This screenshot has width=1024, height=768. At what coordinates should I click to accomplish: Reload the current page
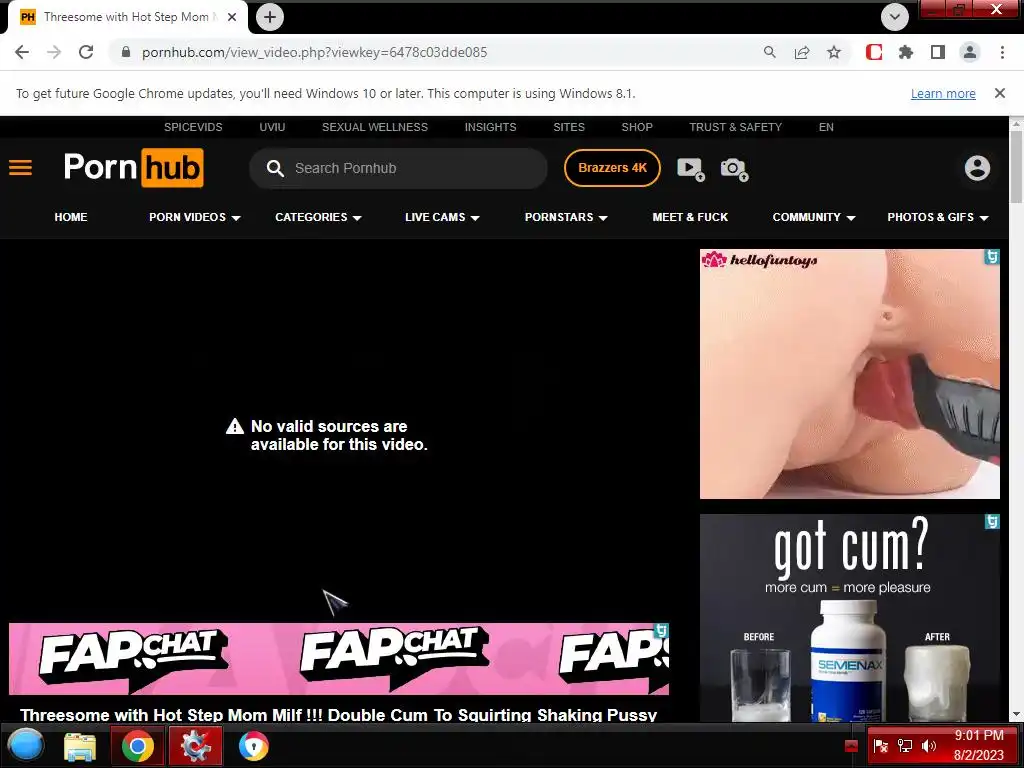pyautogui.click(x=86, y=52)
